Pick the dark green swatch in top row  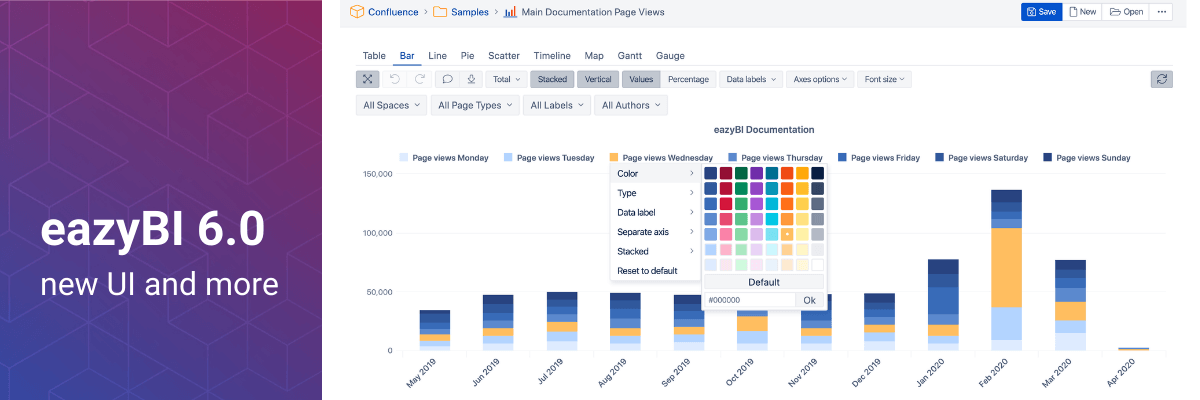click(x=741, y=173)
